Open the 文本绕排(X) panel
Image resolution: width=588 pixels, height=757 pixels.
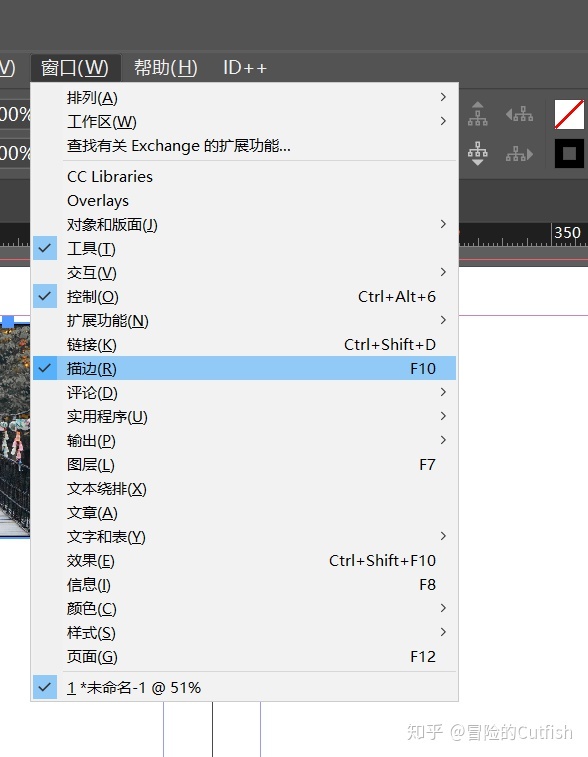(x=244, y=489)
